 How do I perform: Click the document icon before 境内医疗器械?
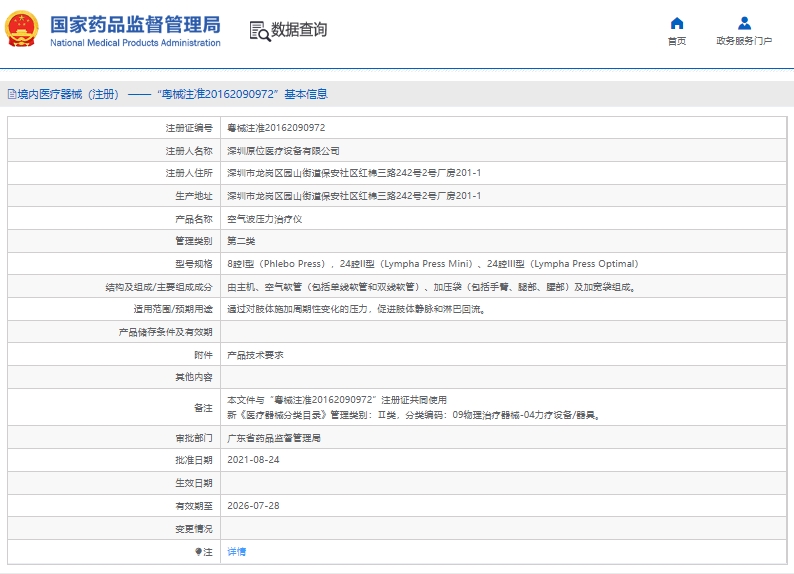12,94
